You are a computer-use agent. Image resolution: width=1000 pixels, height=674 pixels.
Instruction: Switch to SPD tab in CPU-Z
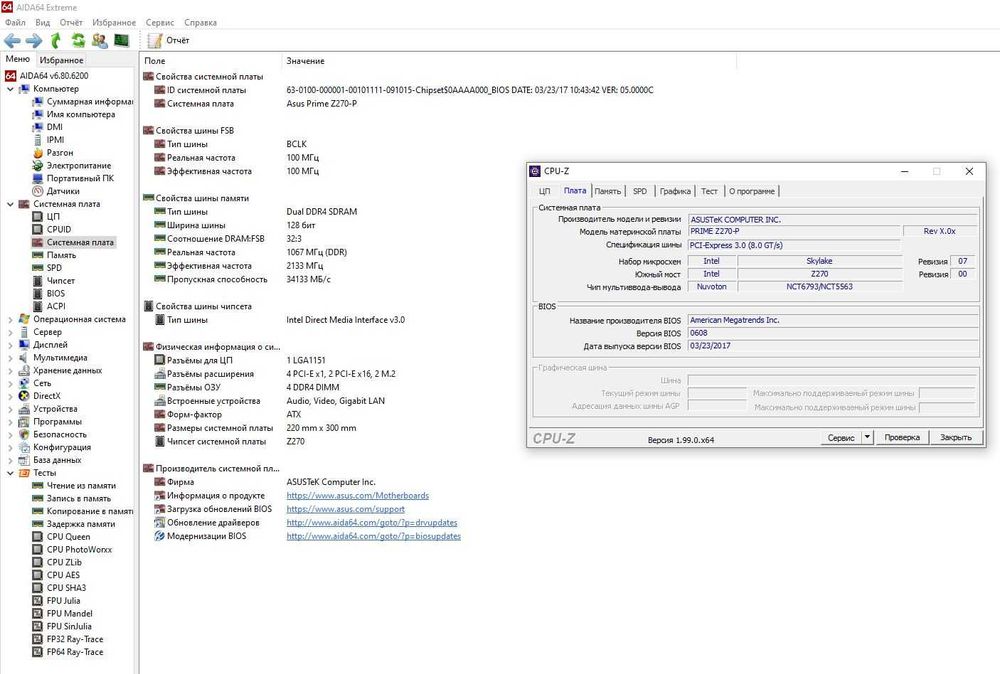(x=640, y=191)
